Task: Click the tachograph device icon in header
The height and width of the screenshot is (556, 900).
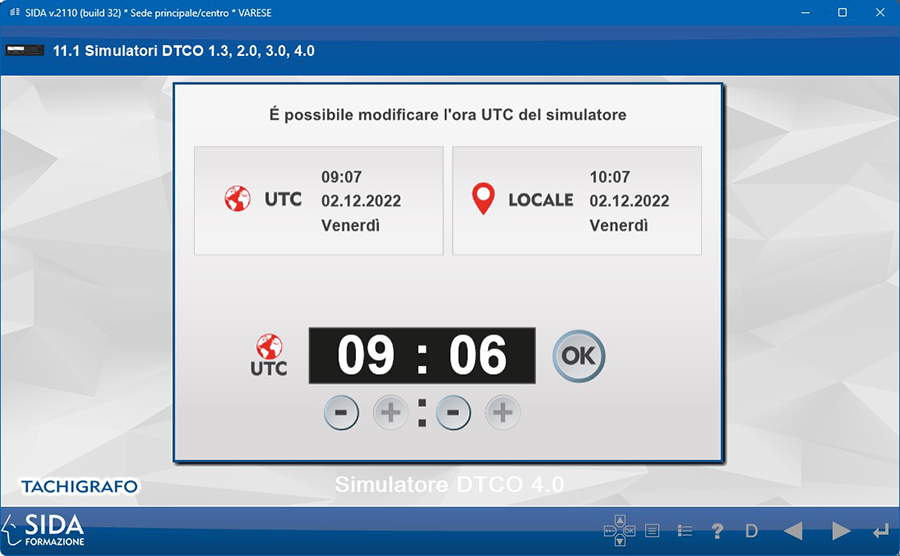Action: [x=25, y=50]
